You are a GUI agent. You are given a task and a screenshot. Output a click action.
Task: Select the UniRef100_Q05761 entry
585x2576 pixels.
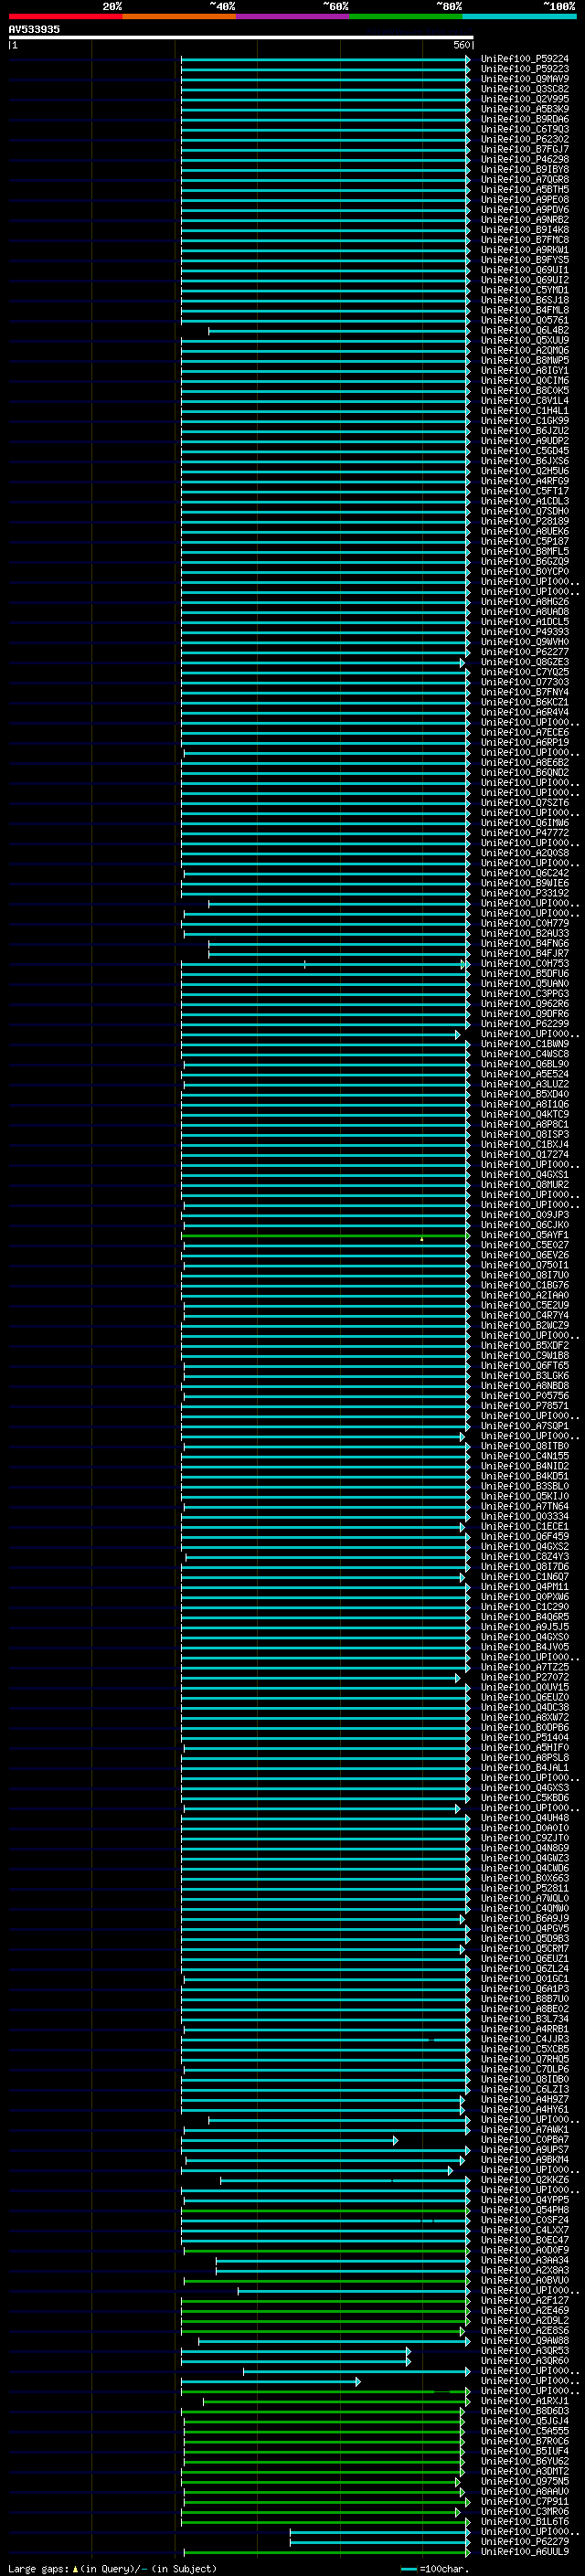click(524, 321)
